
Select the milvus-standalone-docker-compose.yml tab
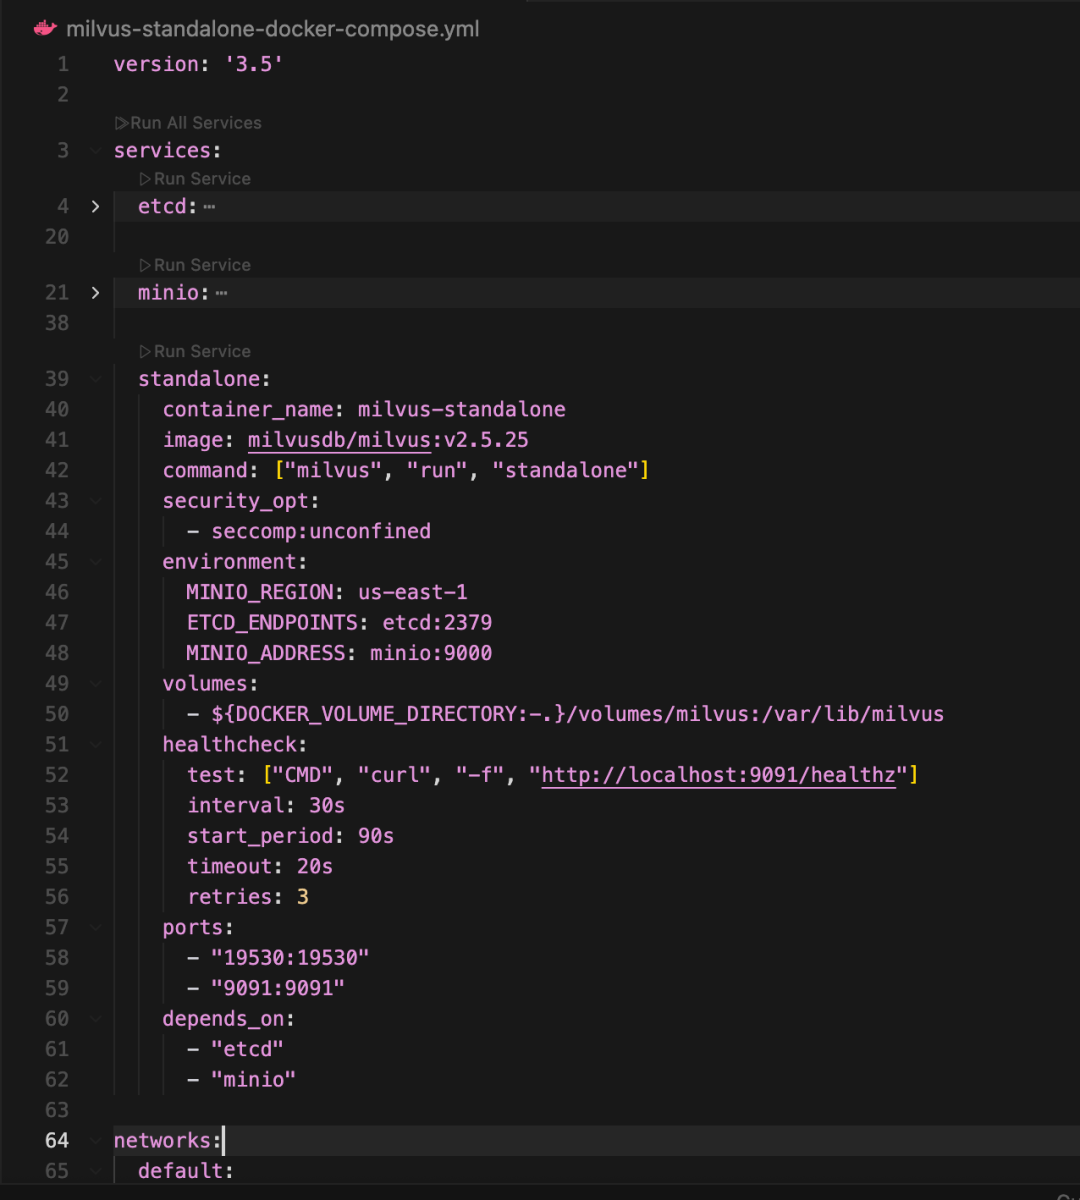click(272, 29)
